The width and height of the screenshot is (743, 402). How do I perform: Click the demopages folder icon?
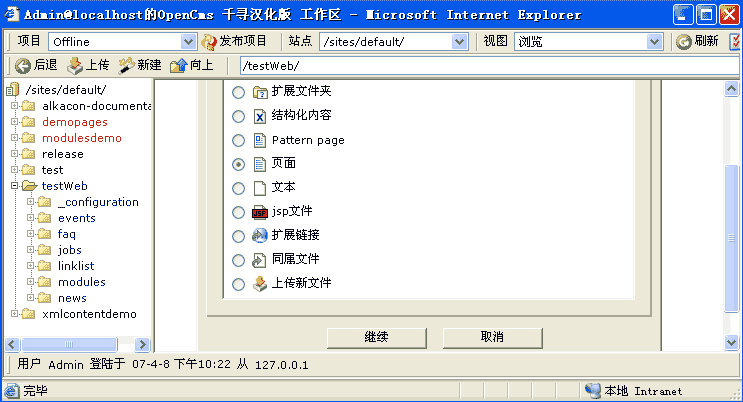pos(28,122)
